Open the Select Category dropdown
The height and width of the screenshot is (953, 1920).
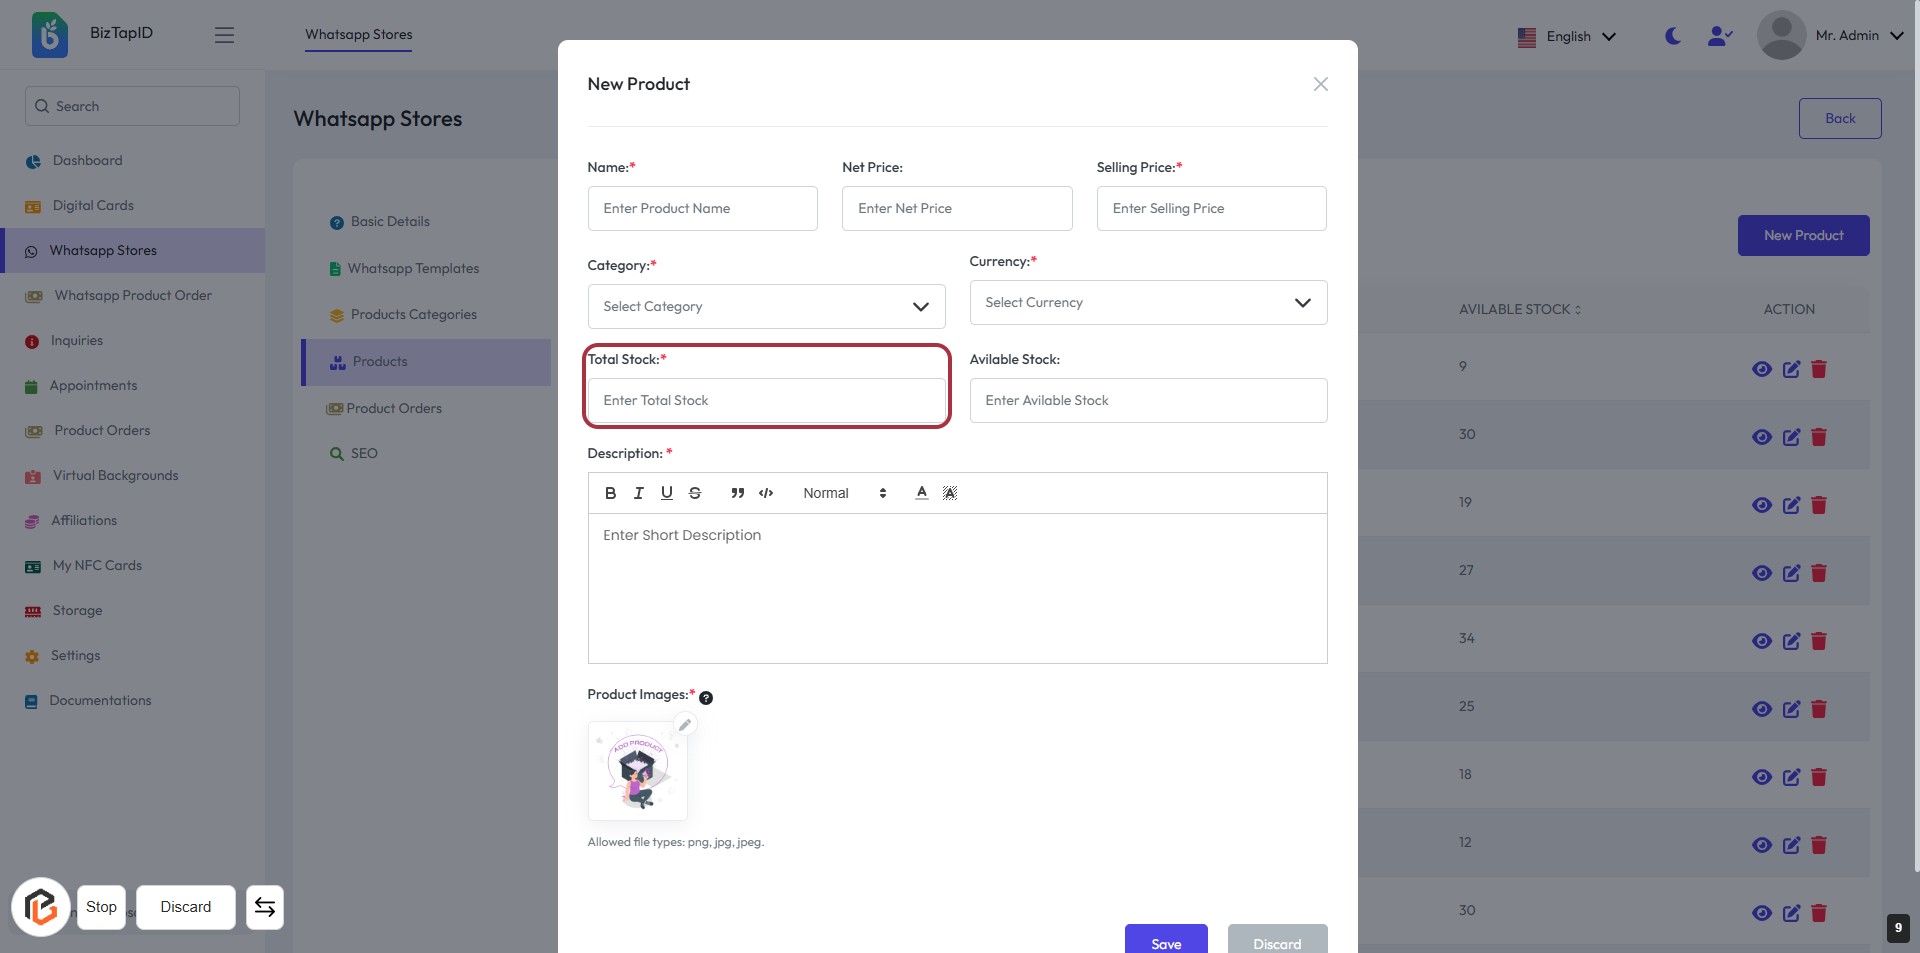pos(766,307)
